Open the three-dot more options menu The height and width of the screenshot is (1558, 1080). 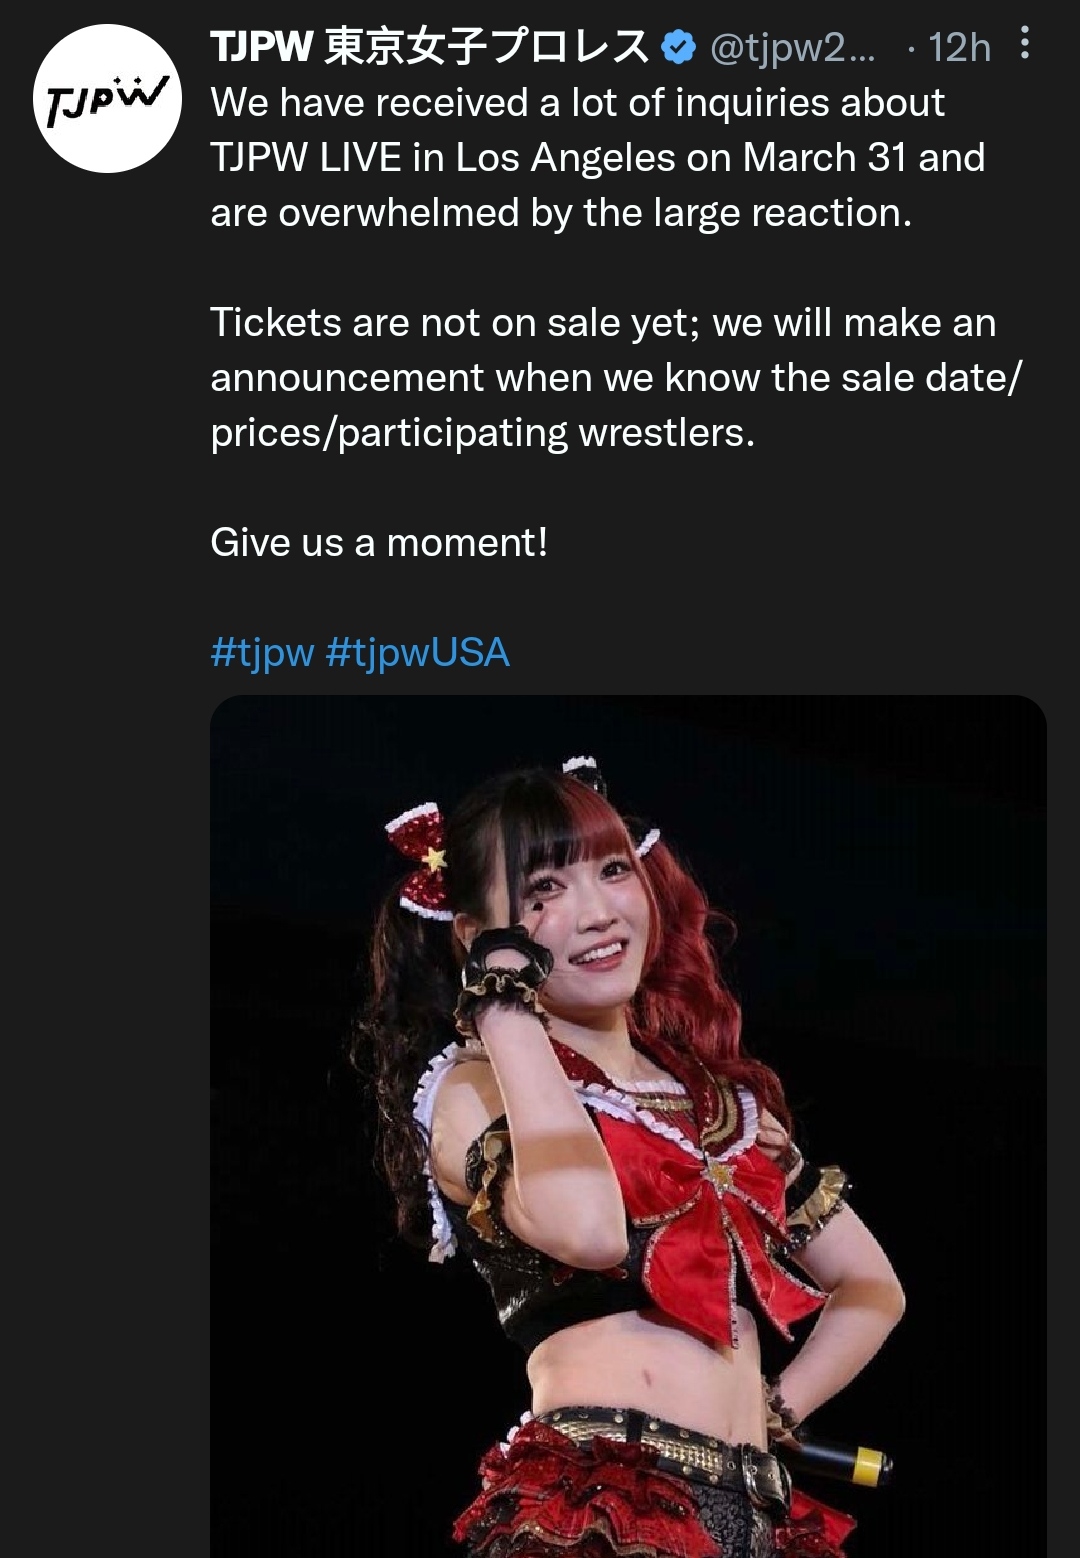pyautogui.click(x=1024, y=44)
